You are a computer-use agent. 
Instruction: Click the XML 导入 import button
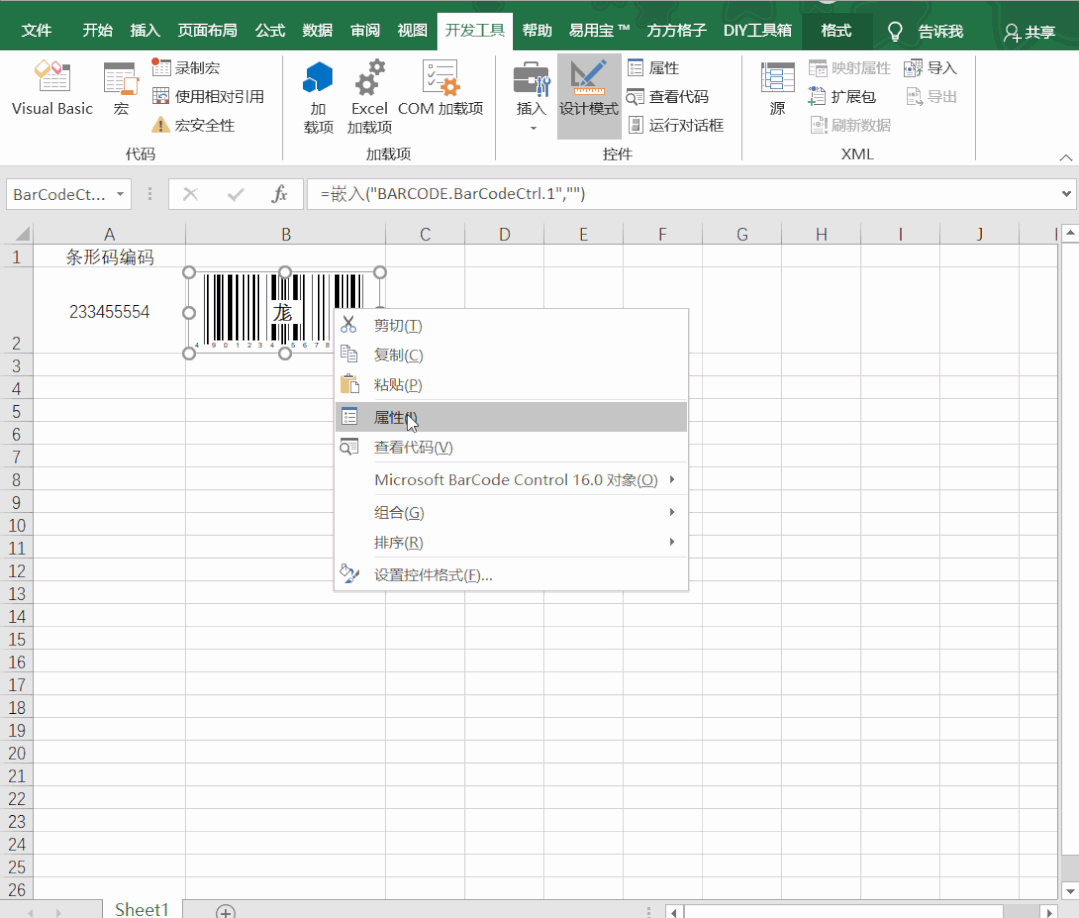point(930,67)
